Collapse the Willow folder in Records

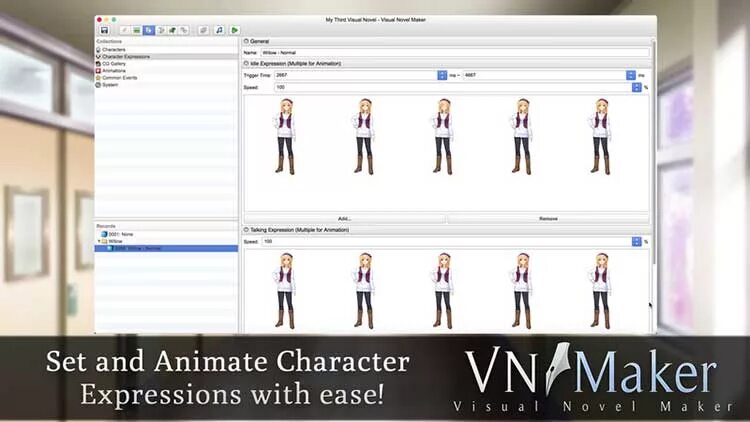99,241
